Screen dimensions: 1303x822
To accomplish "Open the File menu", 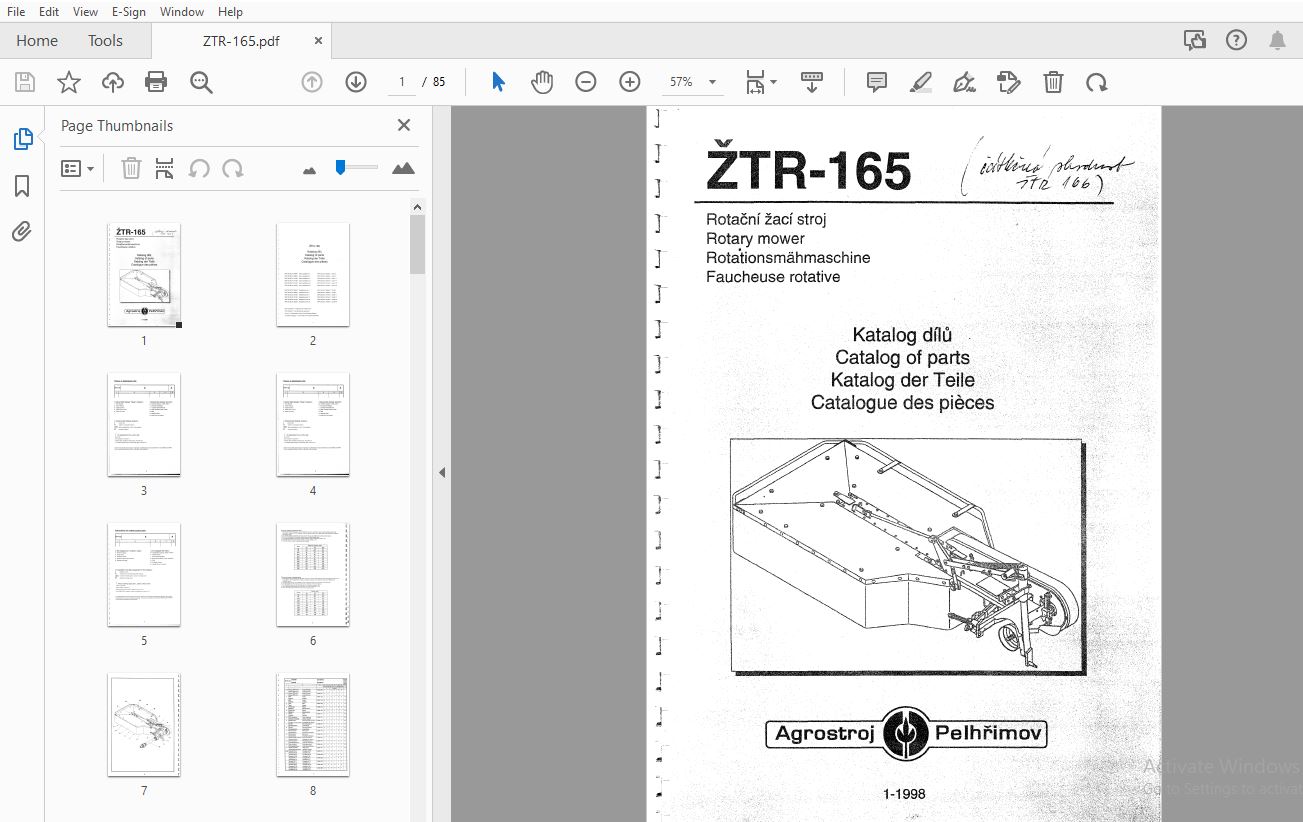I will pyautogui.click(x=16, y=11).
